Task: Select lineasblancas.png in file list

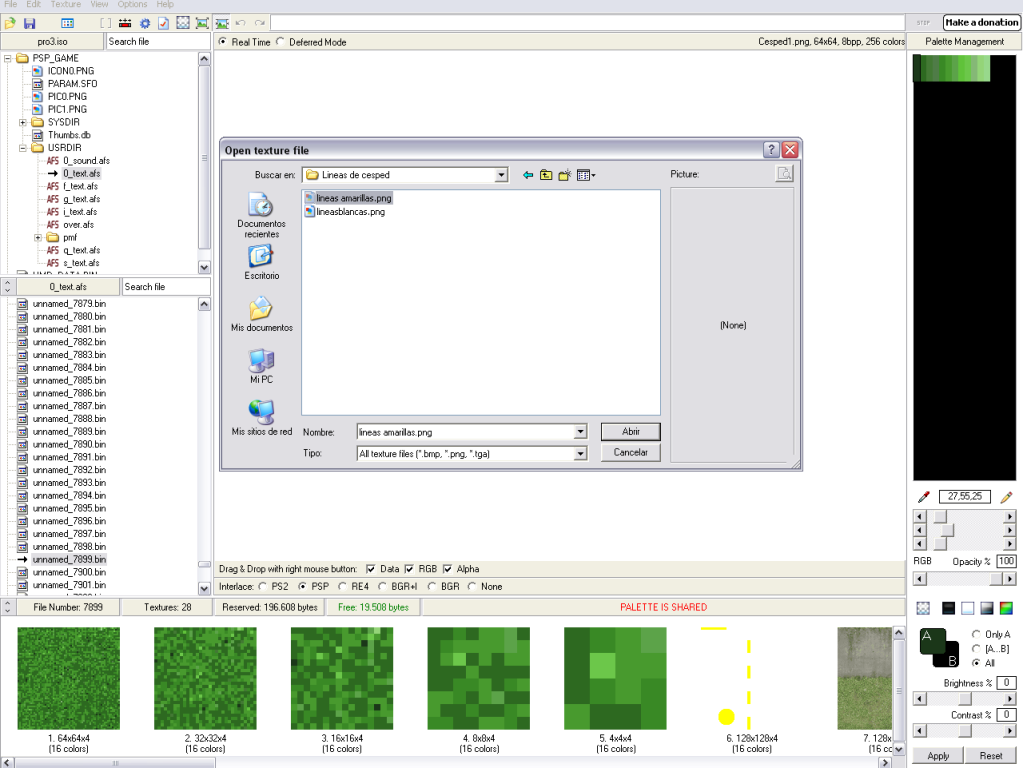Action: point(344,212)
